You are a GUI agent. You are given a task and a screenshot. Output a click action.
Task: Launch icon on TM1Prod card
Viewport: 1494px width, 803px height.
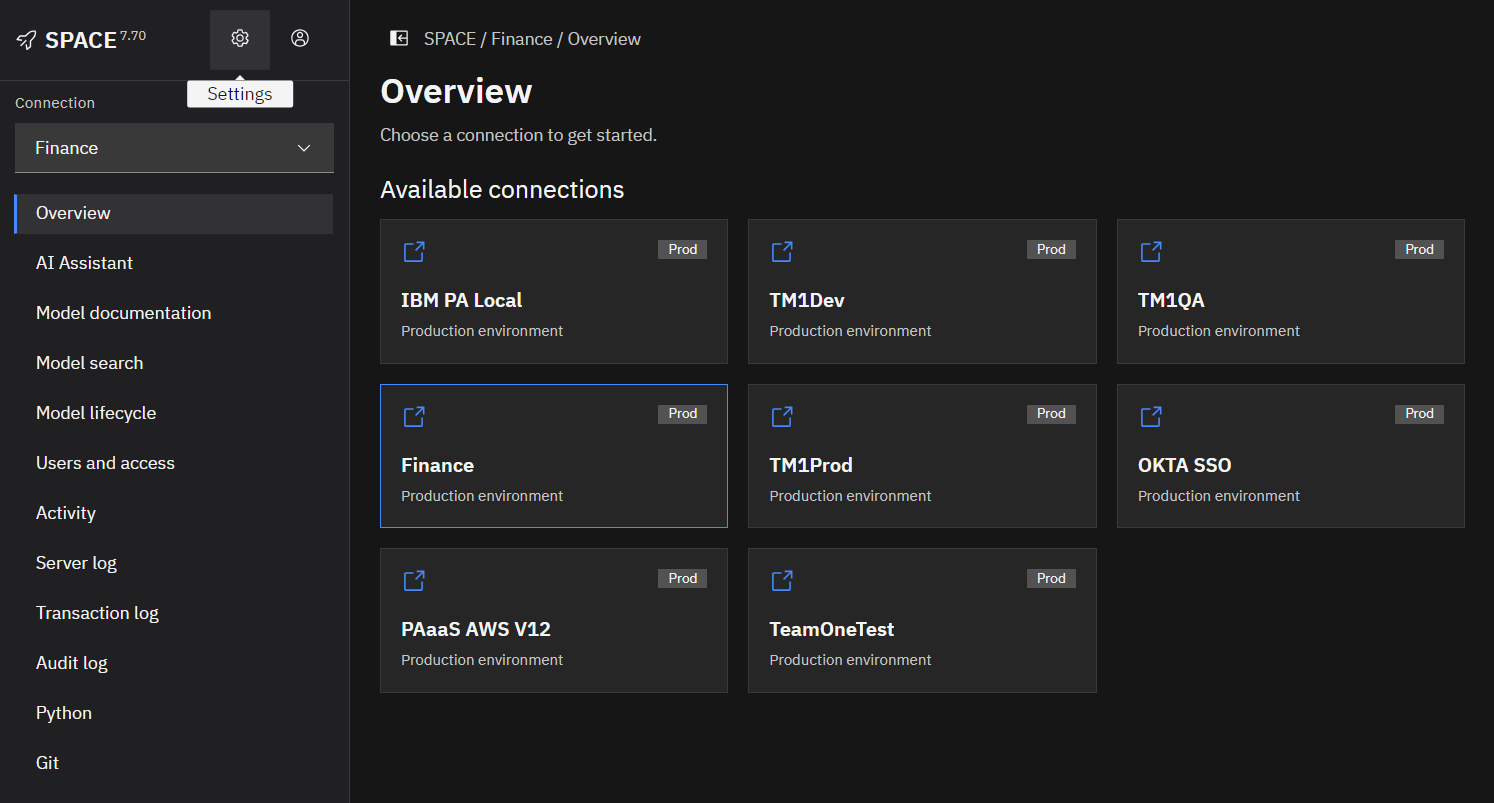(x=782, y=417)
